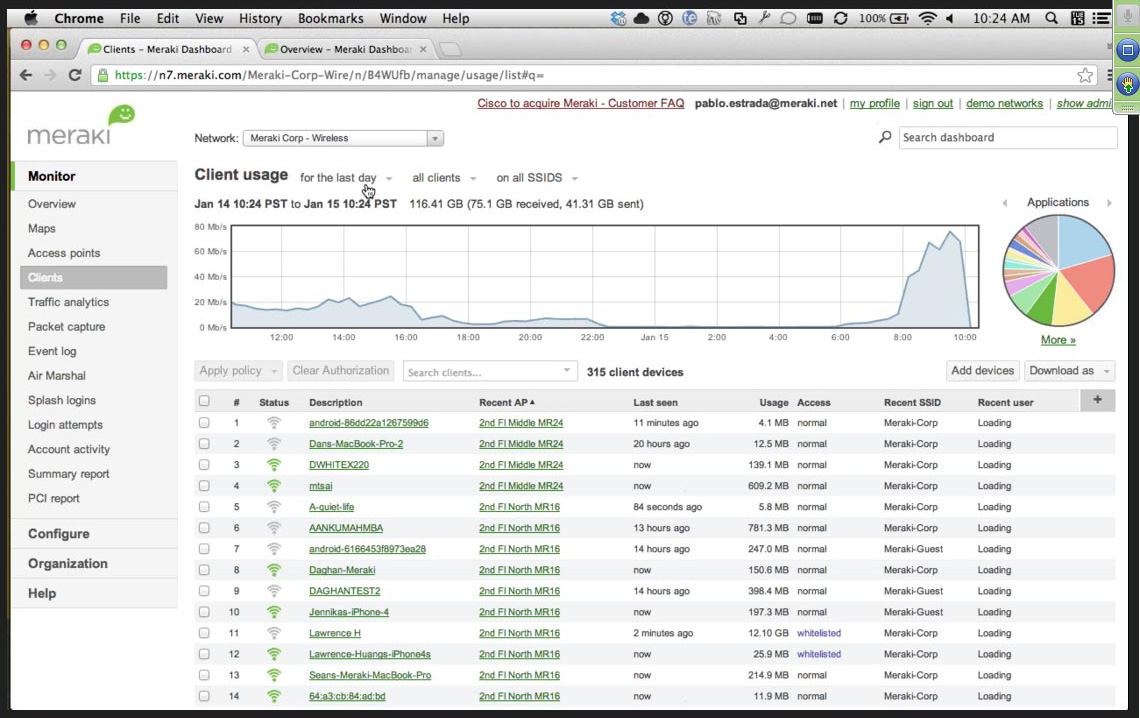Click the Wi-Fi status icon in menu bar
Viewport: 1140px width, 718px height.
click(x=927, y=18)
